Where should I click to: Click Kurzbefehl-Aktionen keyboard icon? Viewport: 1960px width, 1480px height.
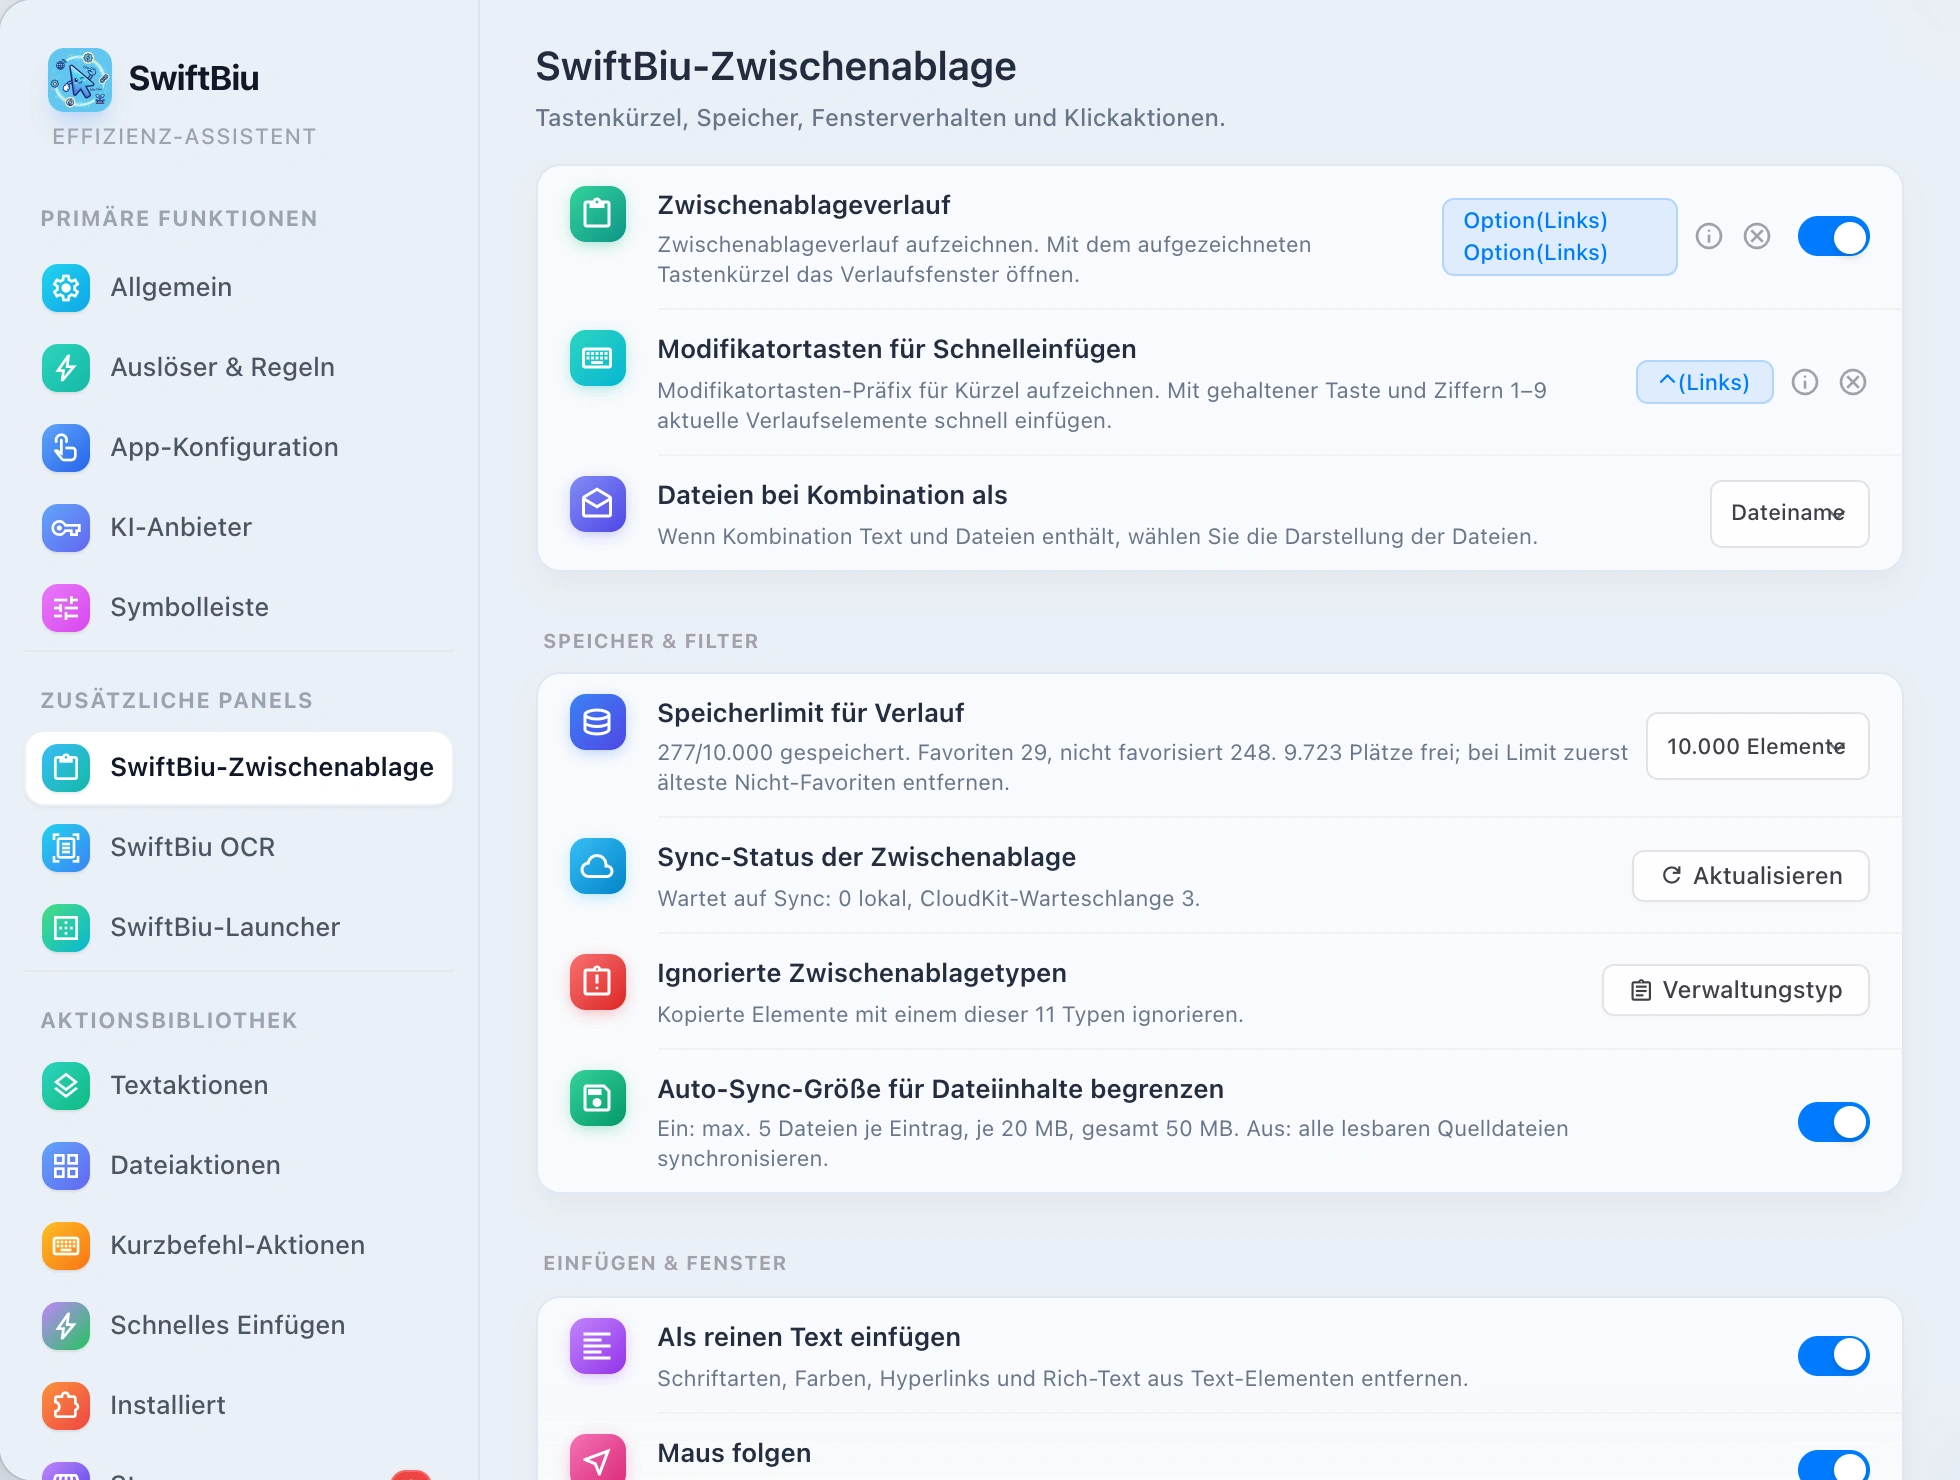coord(66,1246)
